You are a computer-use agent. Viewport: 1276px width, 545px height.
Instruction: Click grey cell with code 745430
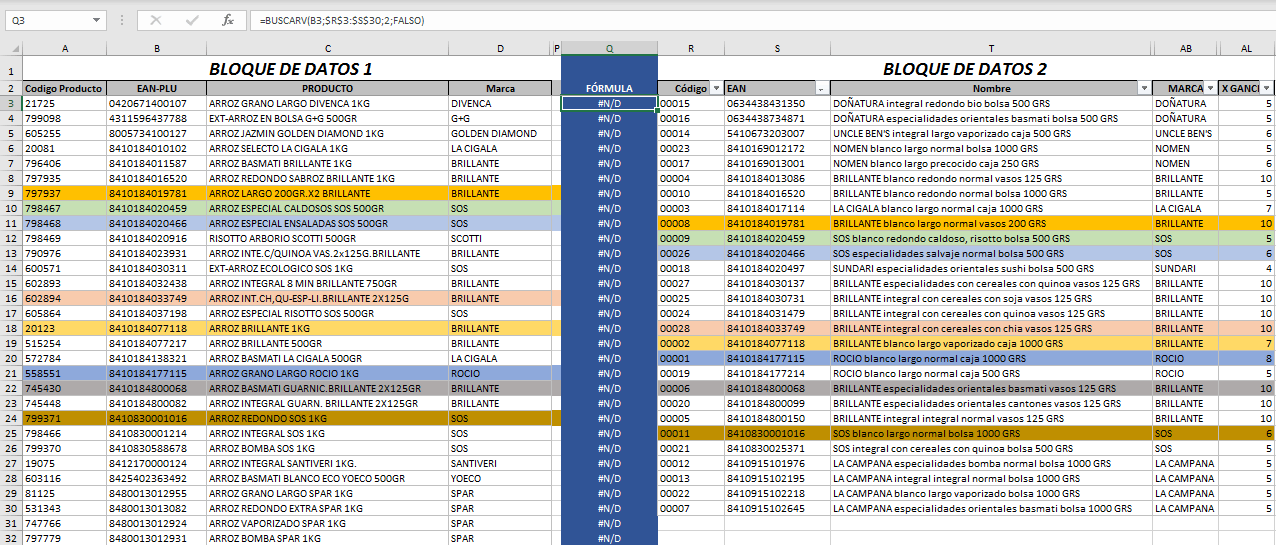64,388
